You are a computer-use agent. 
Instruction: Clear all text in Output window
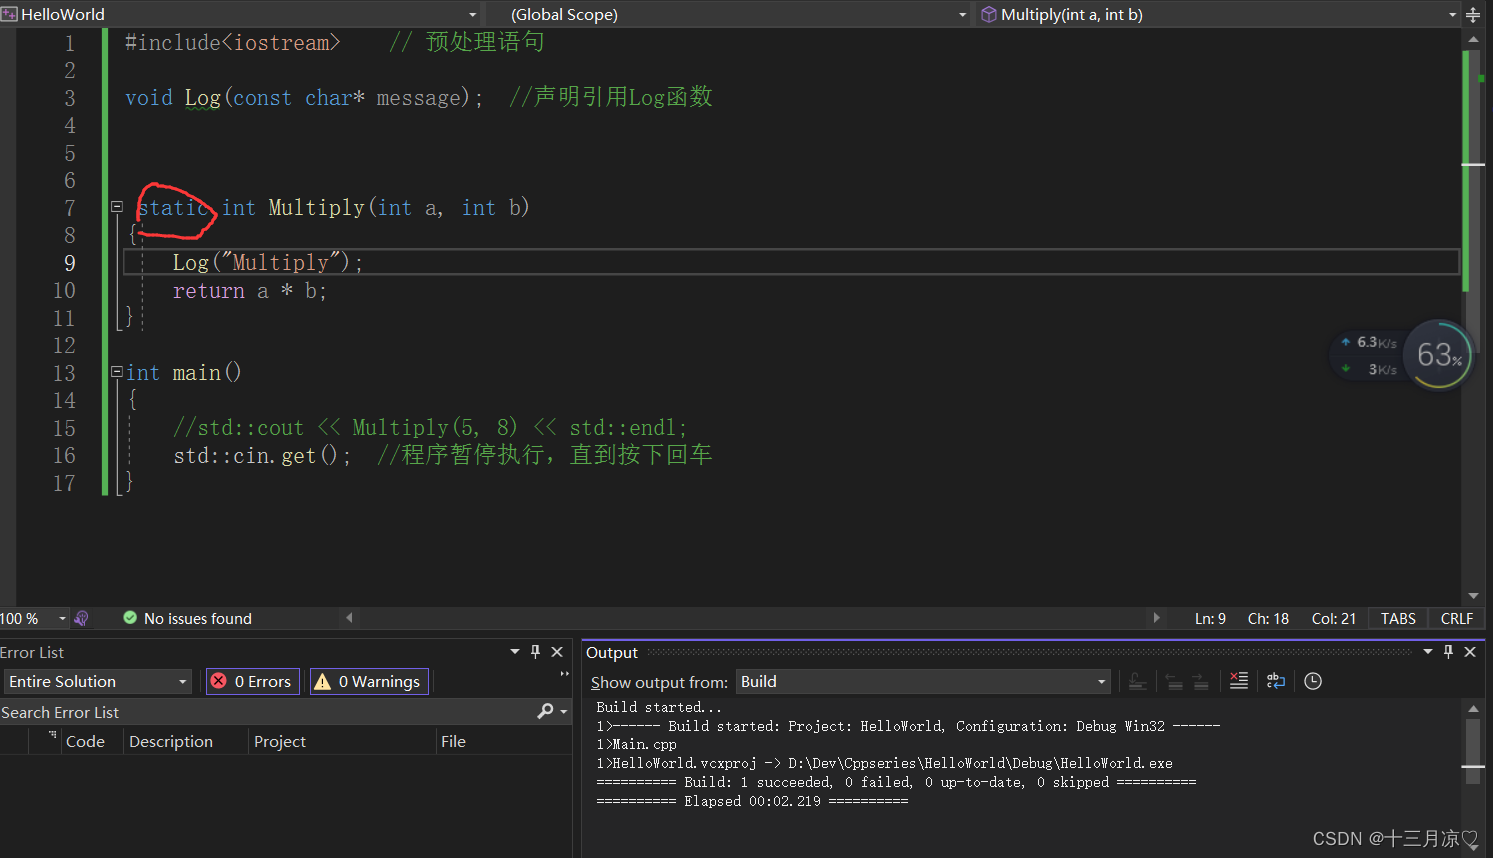click(1238, 681)
